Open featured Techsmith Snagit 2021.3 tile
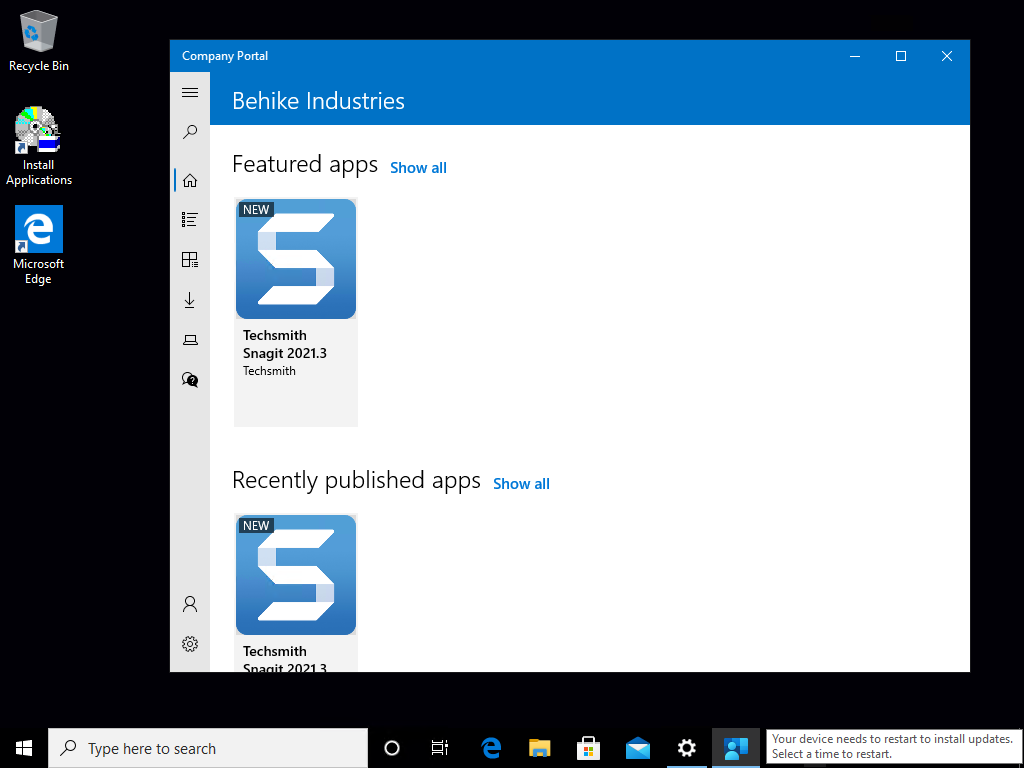 [296, 312]
